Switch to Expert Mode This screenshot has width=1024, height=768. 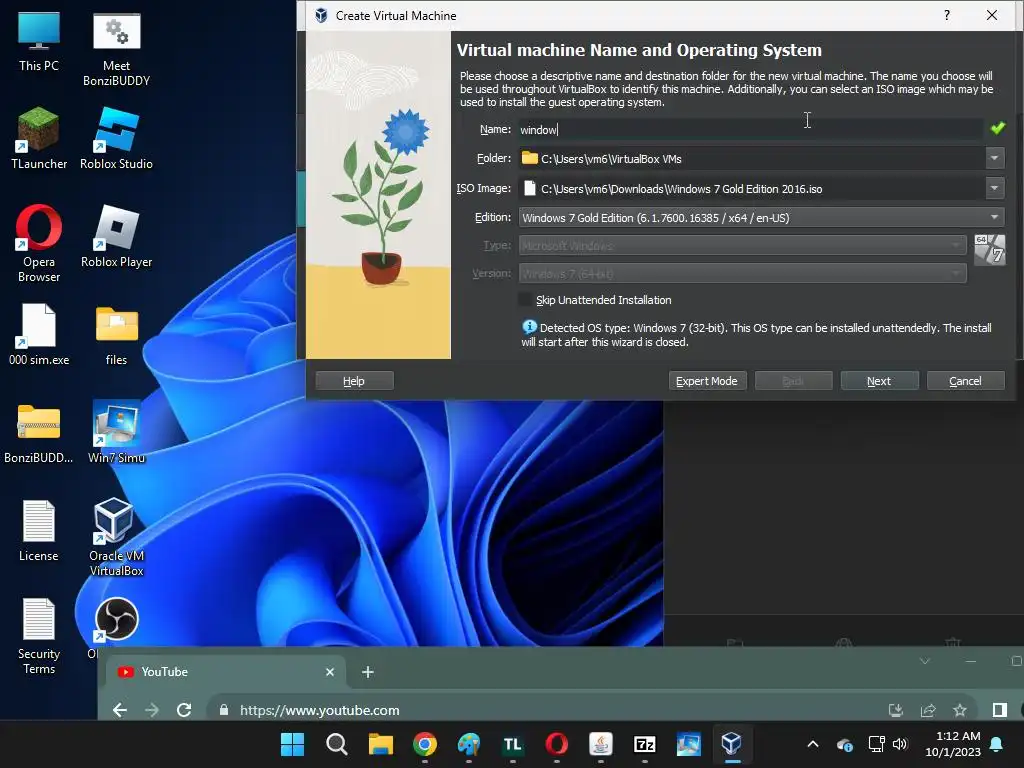click(707, 381)
